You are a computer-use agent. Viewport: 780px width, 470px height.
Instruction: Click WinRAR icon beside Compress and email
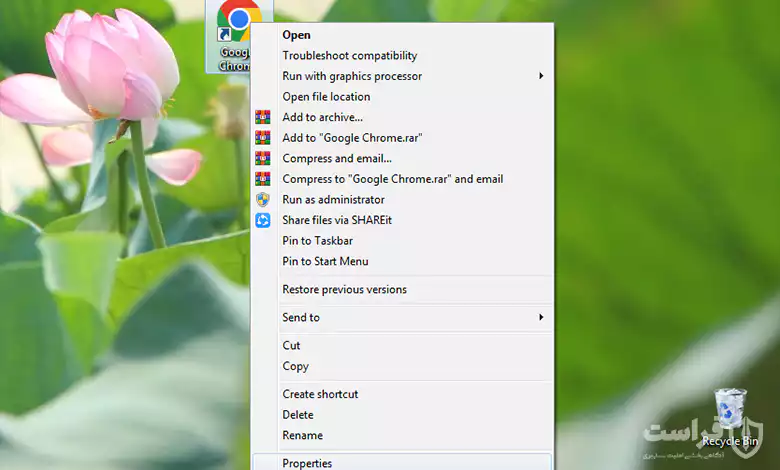(x=263, y=158)
